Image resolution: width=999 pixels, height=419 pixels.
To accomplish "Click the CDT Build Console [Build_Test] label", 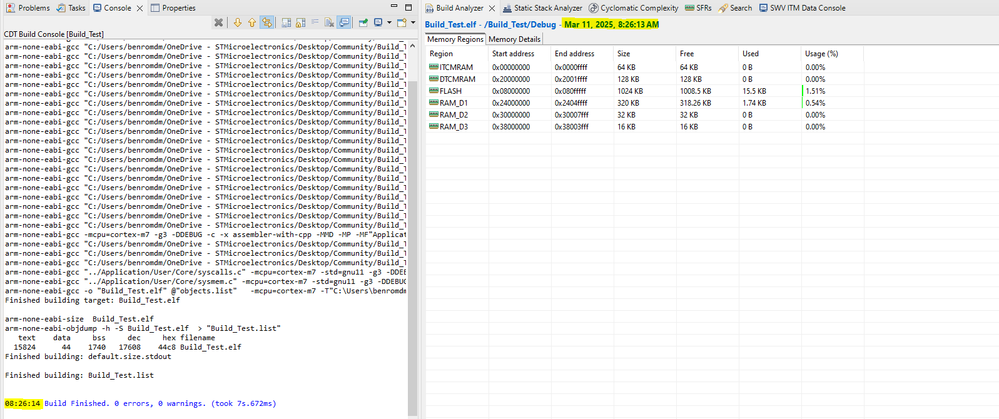I will point(54,34).
